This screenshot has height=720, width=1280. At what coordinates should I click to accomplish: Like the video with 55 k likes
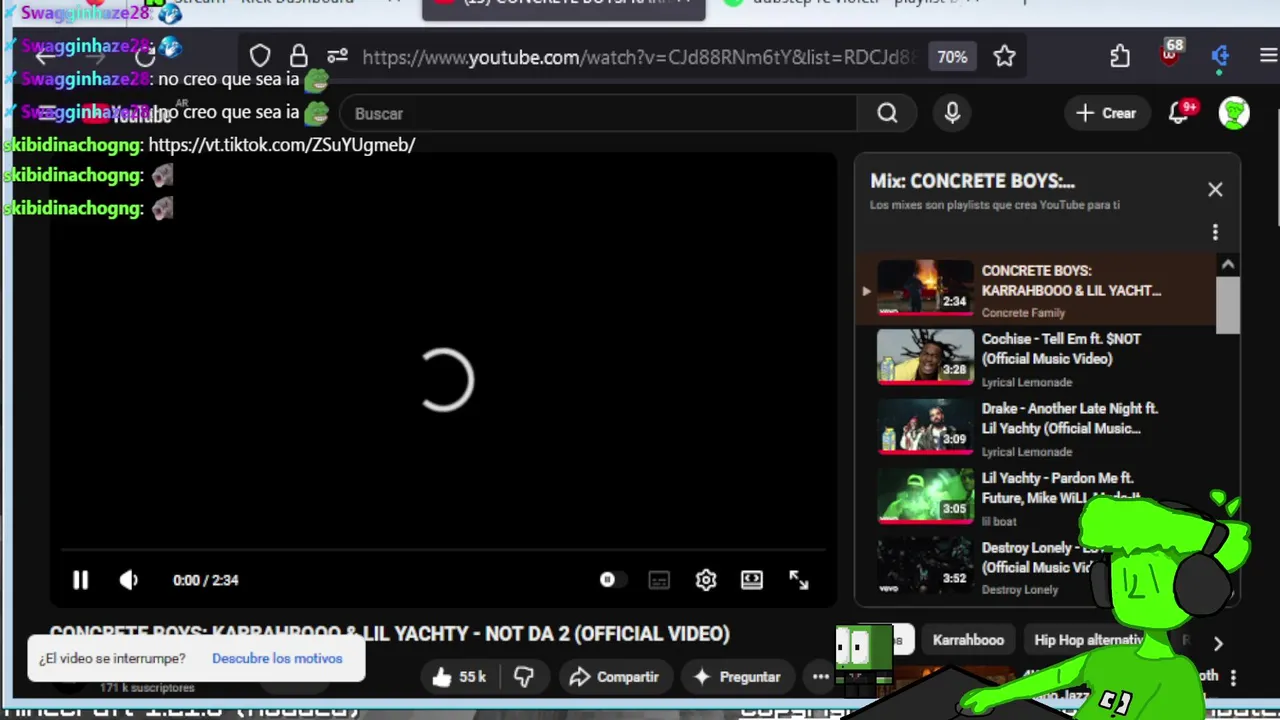tap(459, 677)
